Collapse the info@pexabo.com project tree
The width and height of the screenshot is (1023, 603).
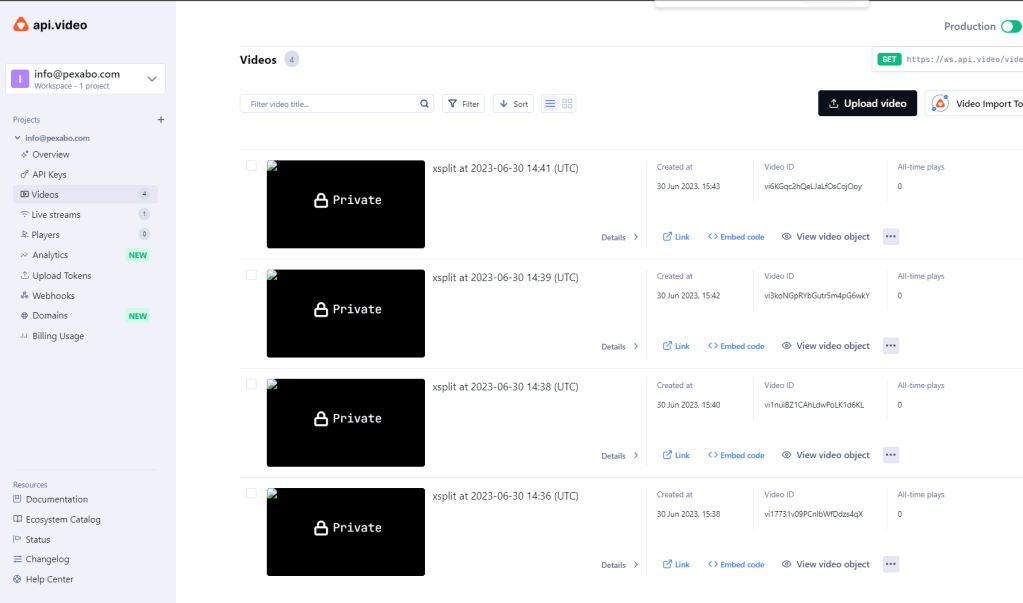tap(18, 138)
